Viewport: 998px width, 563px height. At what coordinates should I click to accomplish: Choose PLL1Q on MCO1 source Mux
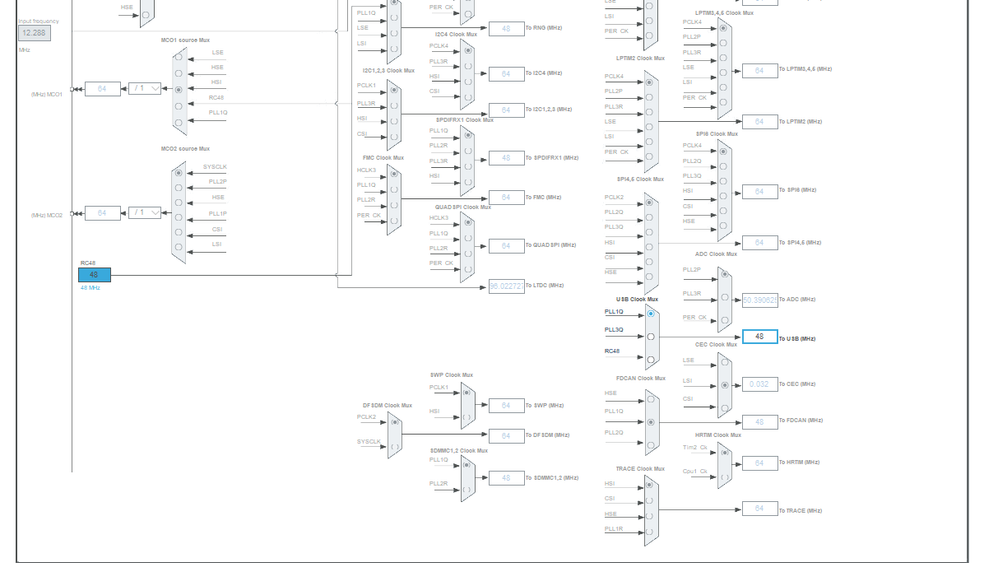pos(179,122)
